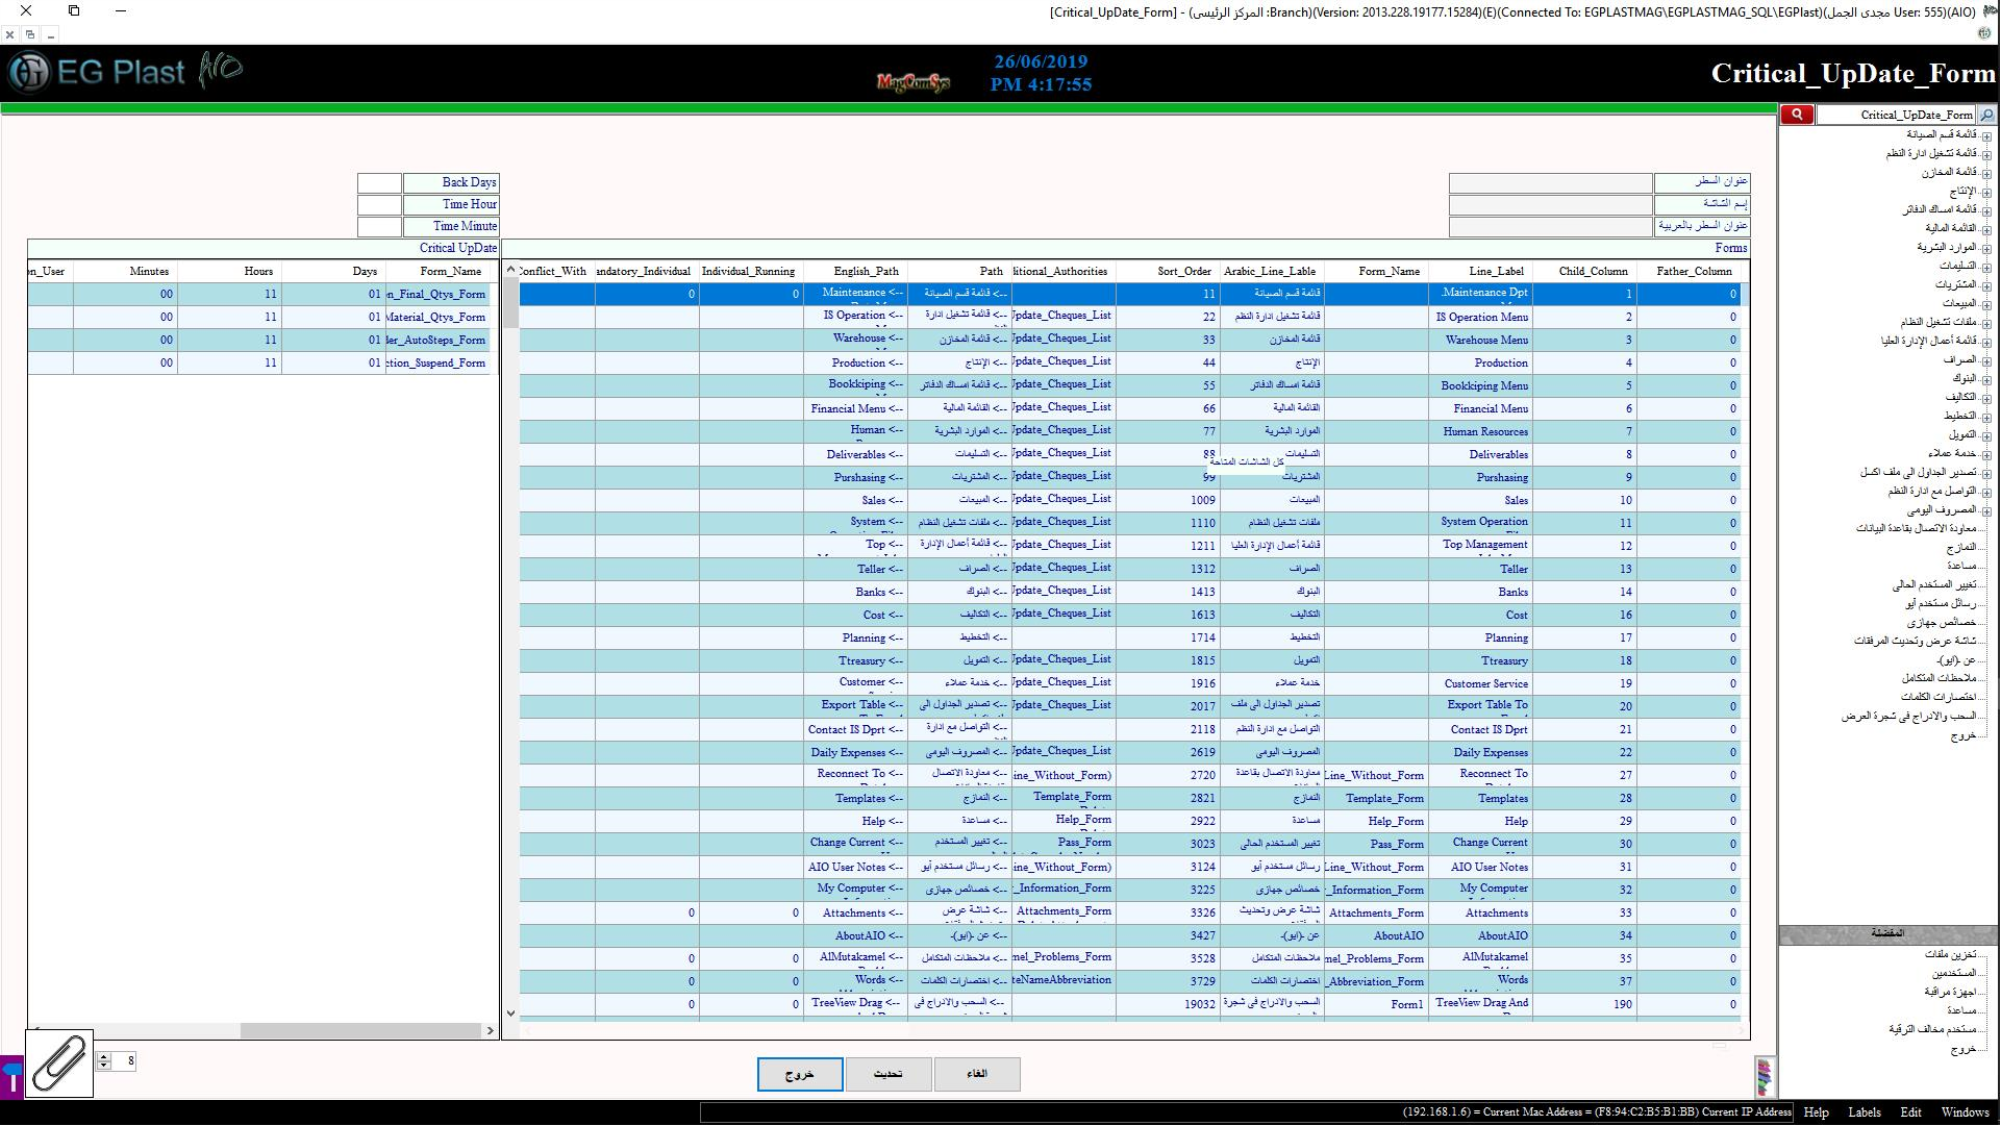The height and width of the screenshot is (1125, 2000).
Task: Click the Attachments_Form cell in Form_Name column
Action: coord(1376,913)
